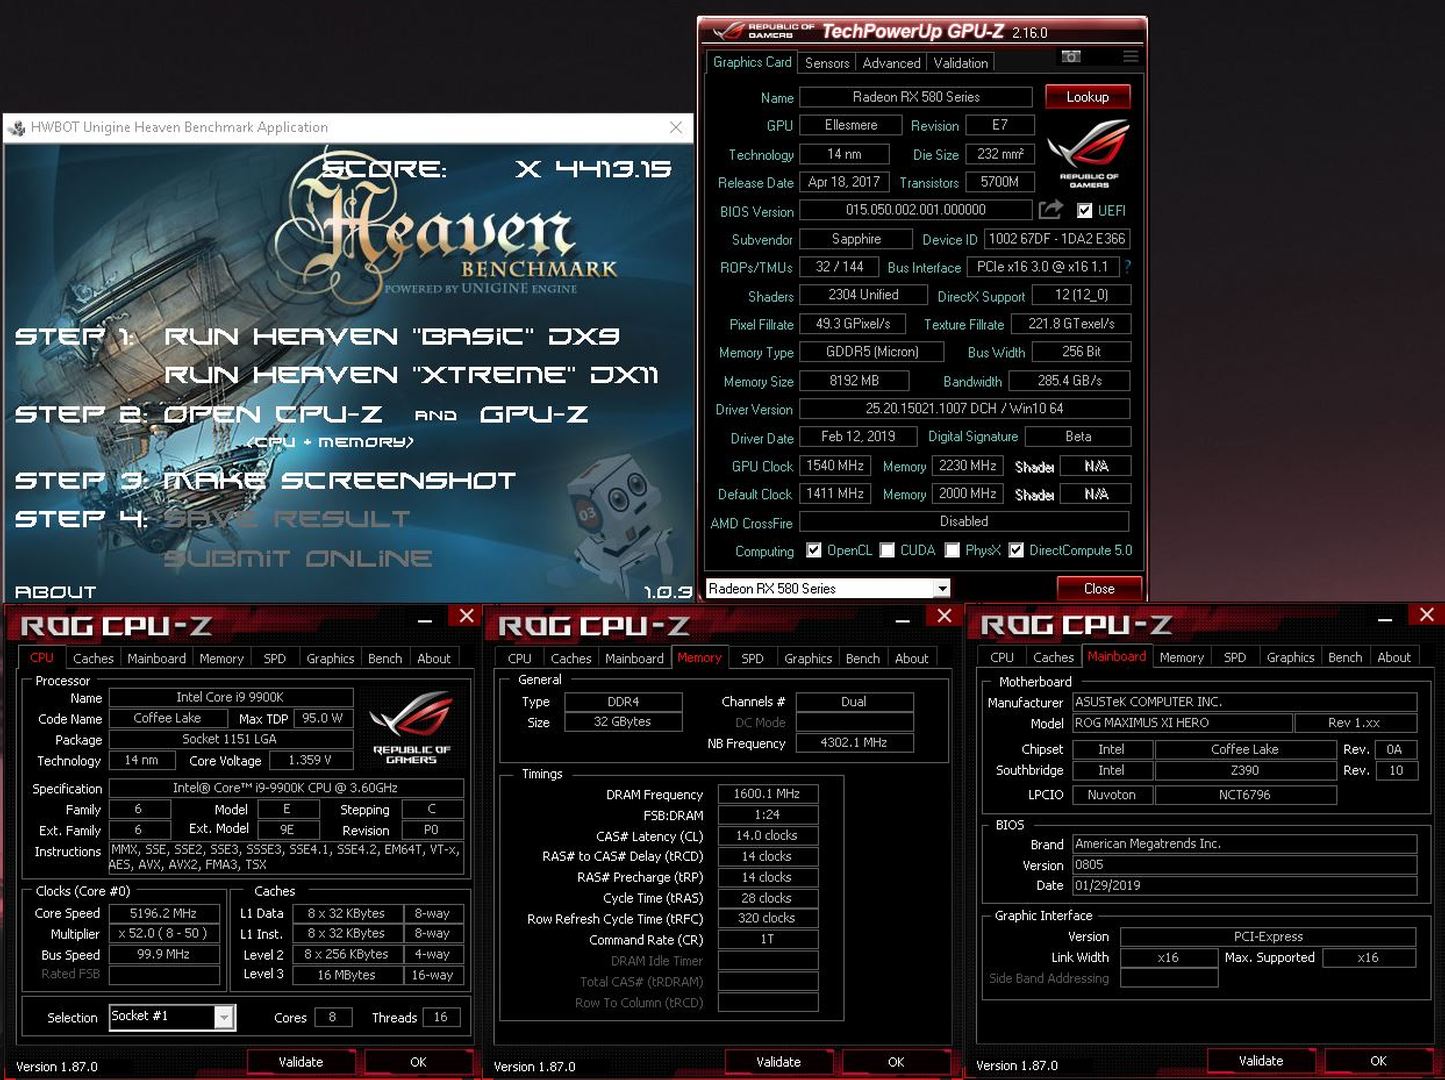Click the CAS# Latency 14.0 clocks value
This screenshot has height=1080, width=1445.
767,836
